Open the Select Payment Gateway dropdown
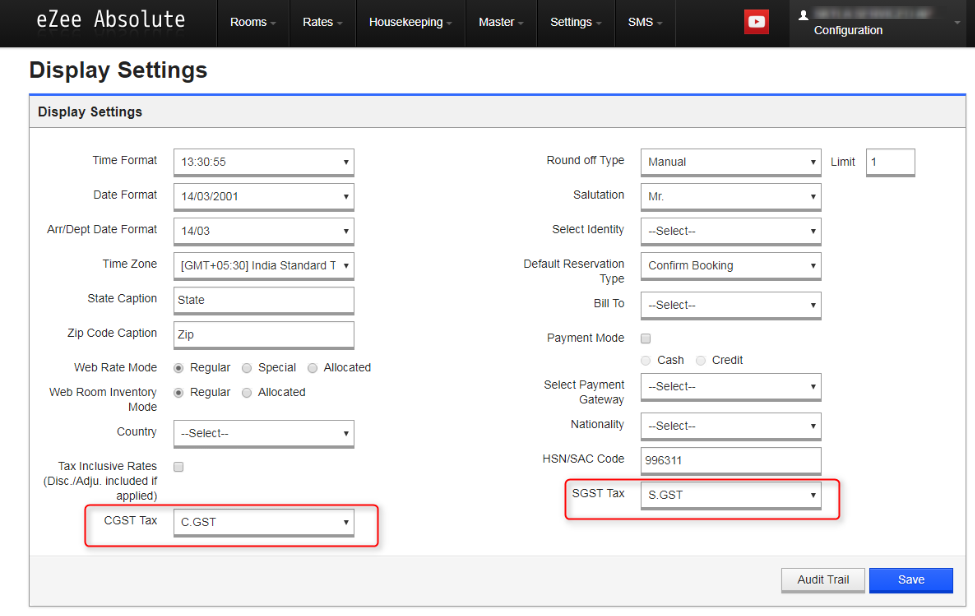 (731, 387)
